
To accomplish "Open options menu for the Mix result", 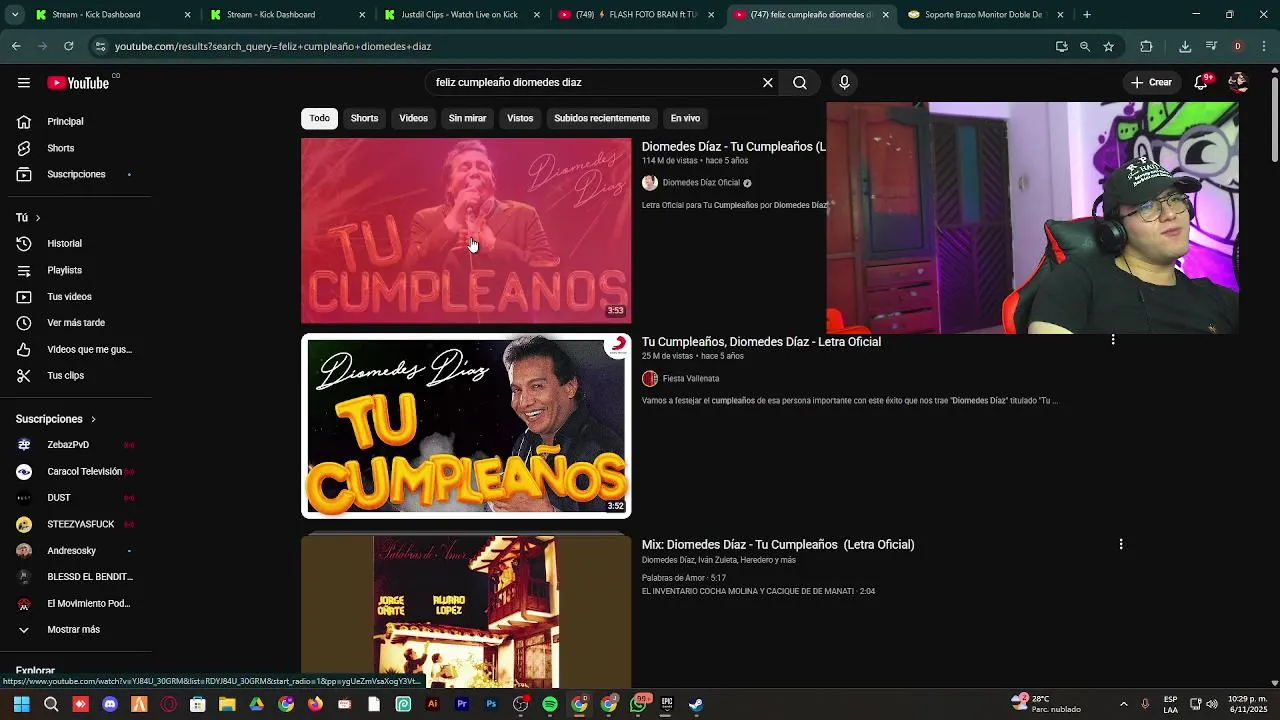I will [x=1121, y=544].
